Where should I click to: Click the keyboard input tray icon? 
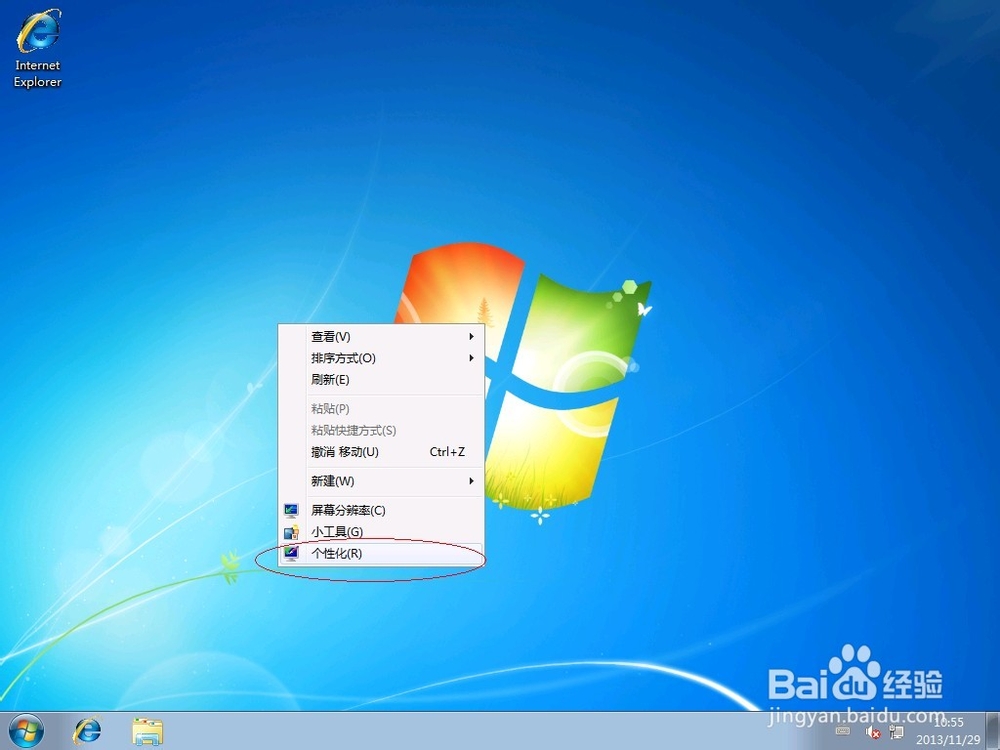(x=842, y=732)
